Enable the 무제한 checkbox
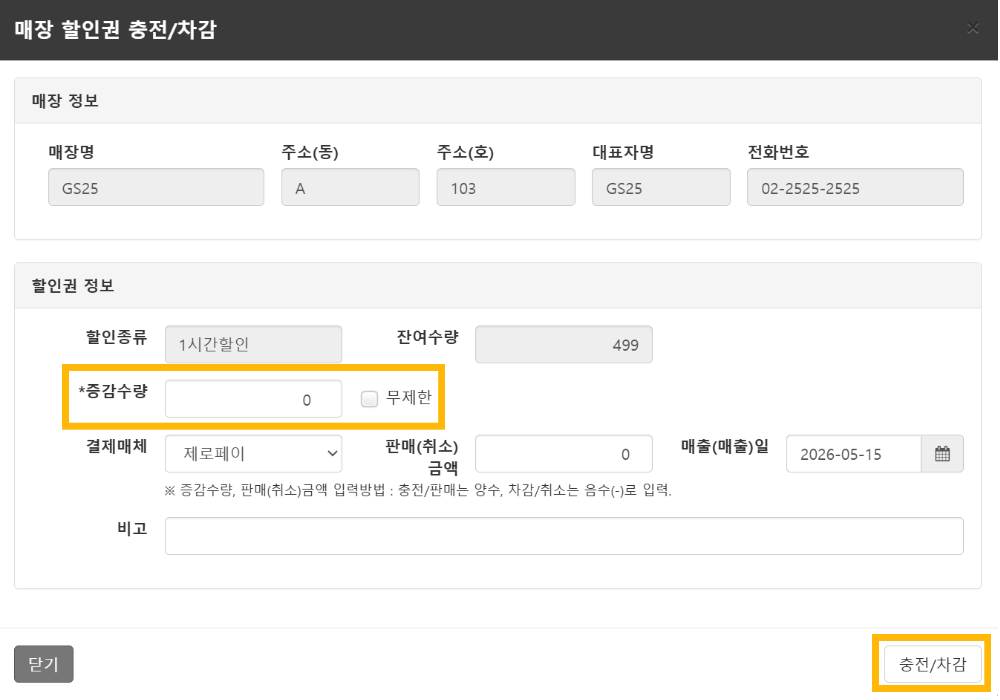 coord(369,399)
